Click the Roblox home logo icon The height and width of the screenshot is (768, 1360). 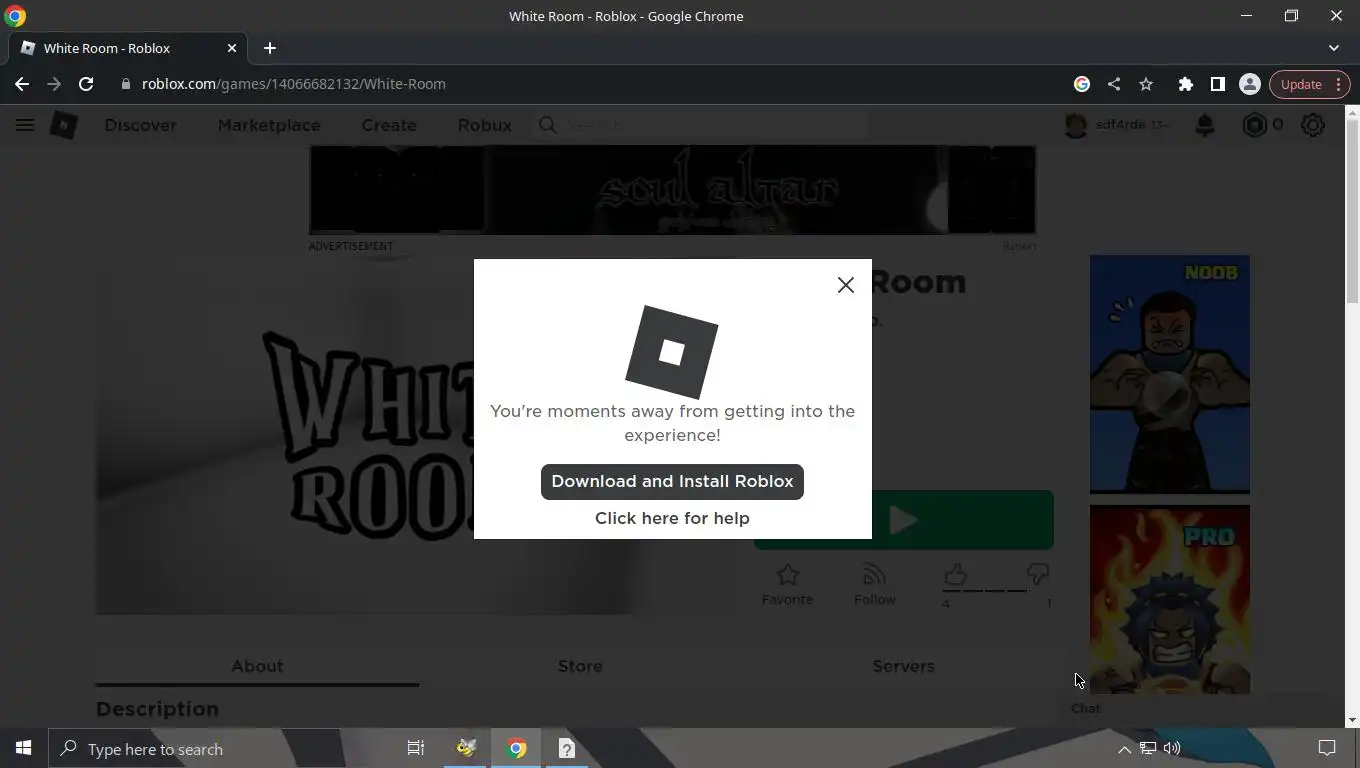tap(64, 125)
